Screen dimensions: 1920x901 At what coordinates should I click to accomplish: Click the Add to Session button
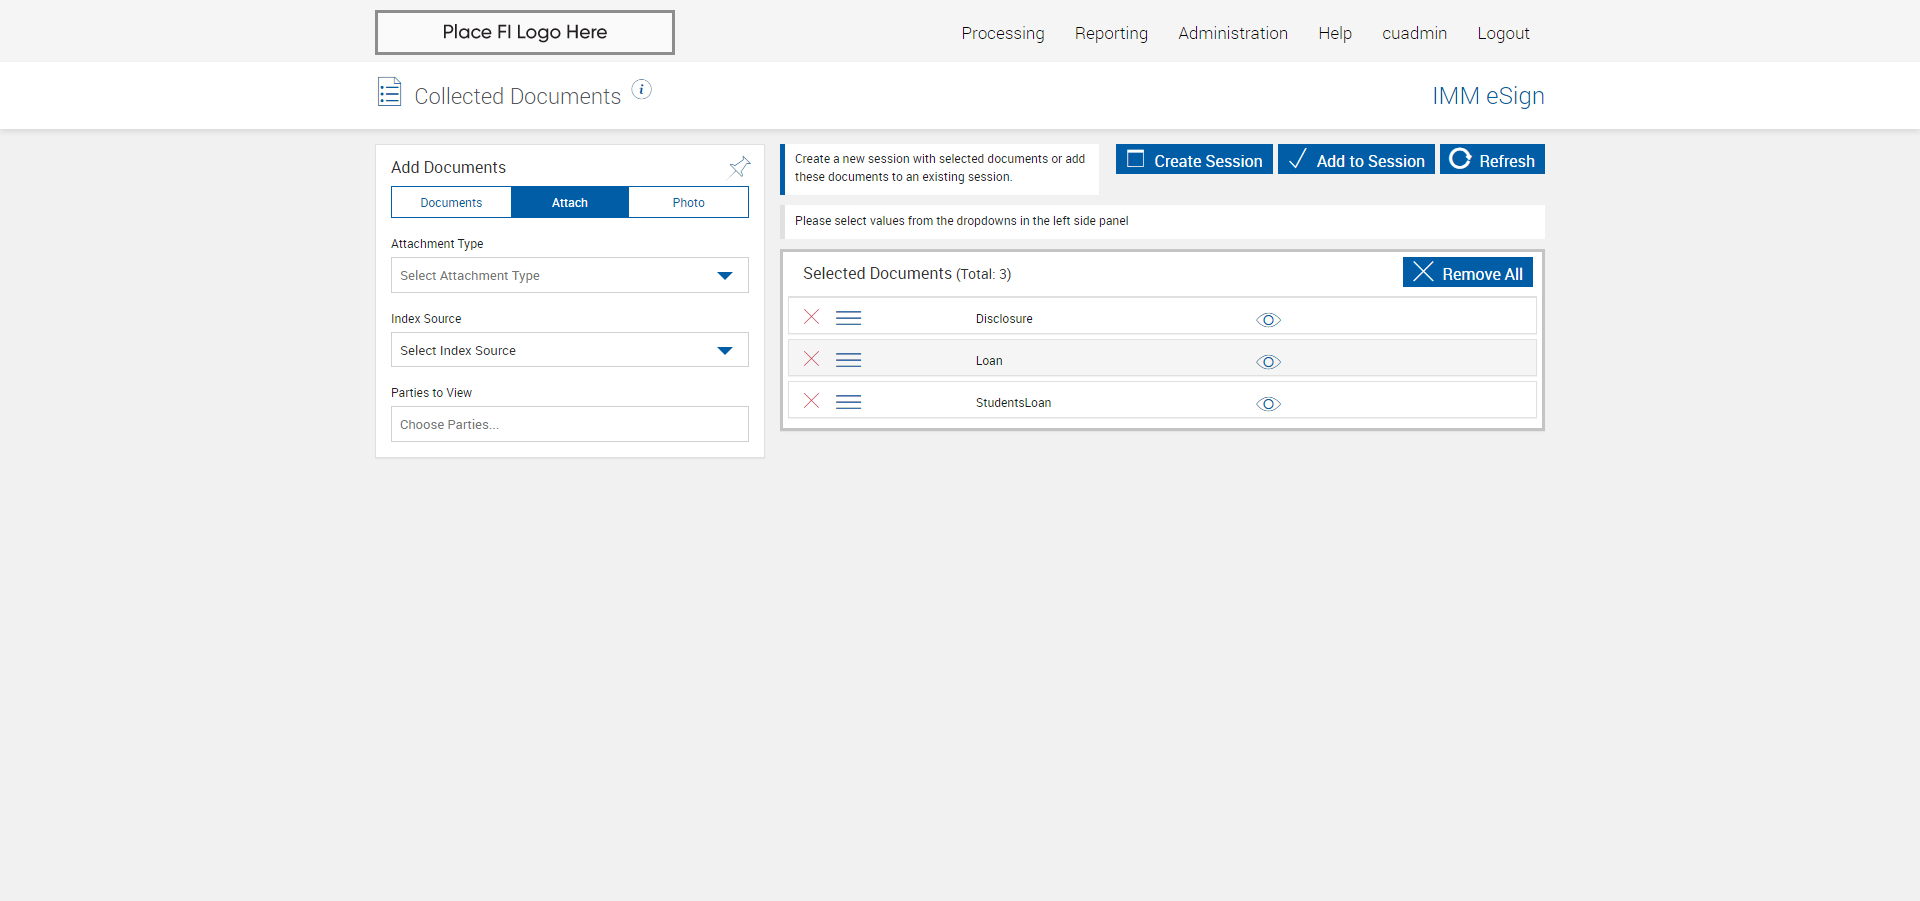click(1356, 160)
